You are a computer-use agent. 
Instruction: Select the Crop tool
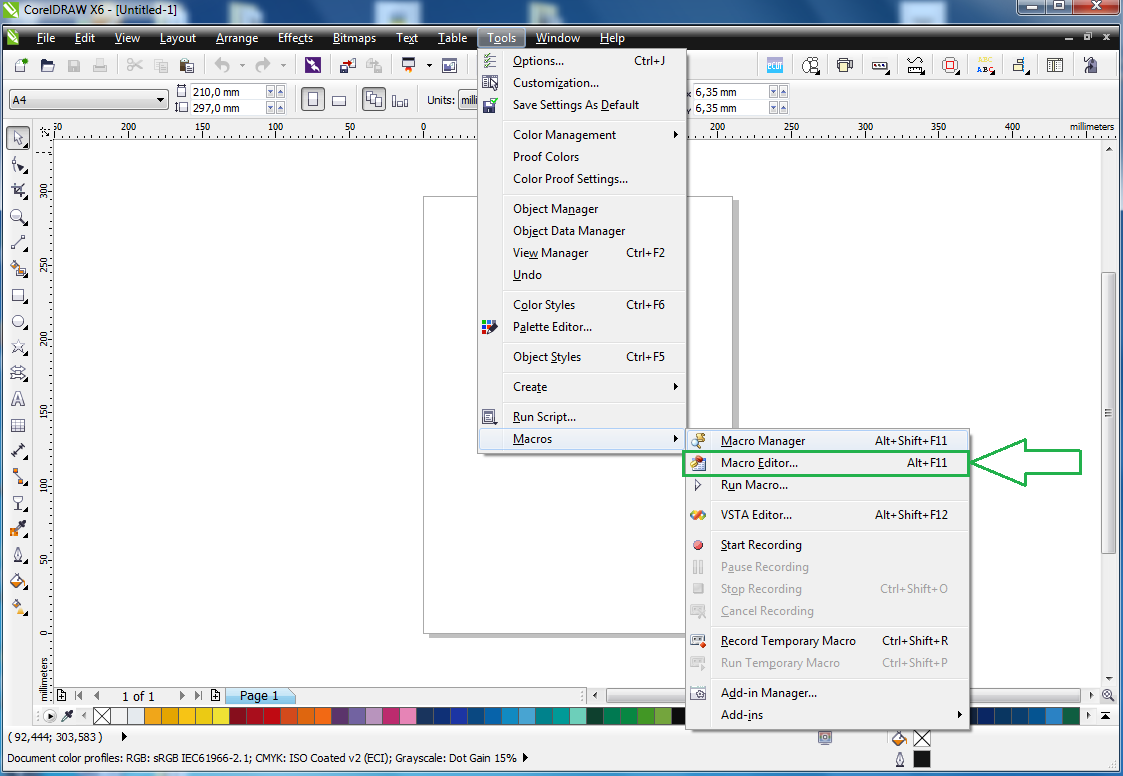(x=19, y=191)
